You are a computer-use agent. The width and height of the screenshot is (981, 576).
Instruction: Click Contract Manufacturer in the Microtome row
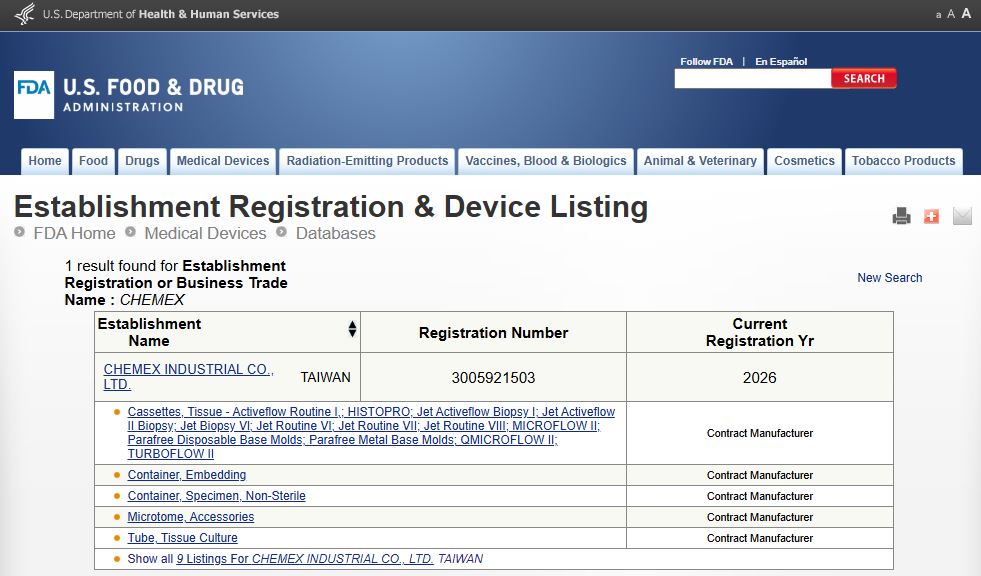(x=760, y=517)
